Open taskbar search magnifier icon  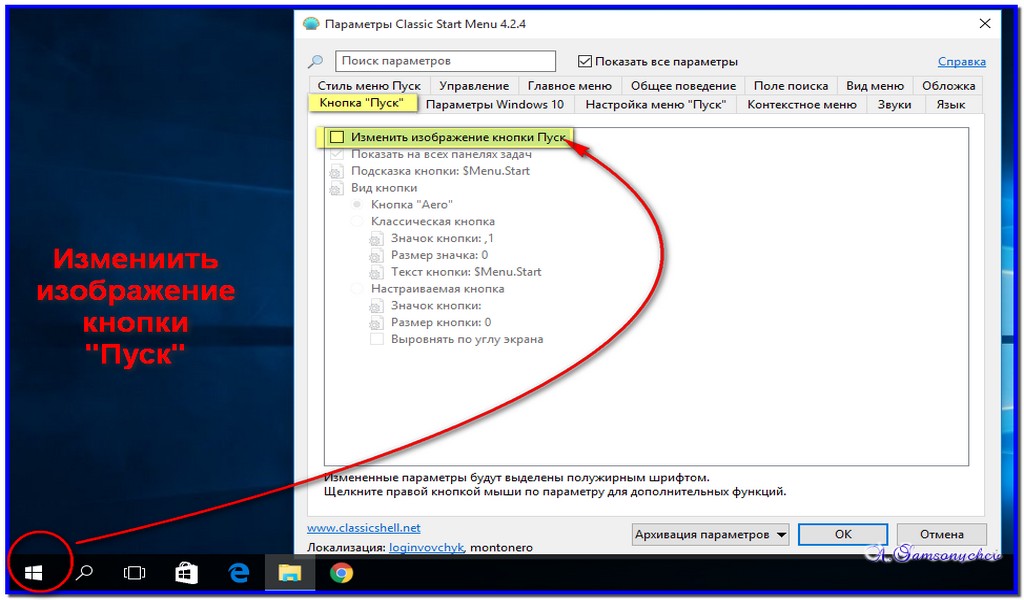pyautogui.click(x=84, y=573)
